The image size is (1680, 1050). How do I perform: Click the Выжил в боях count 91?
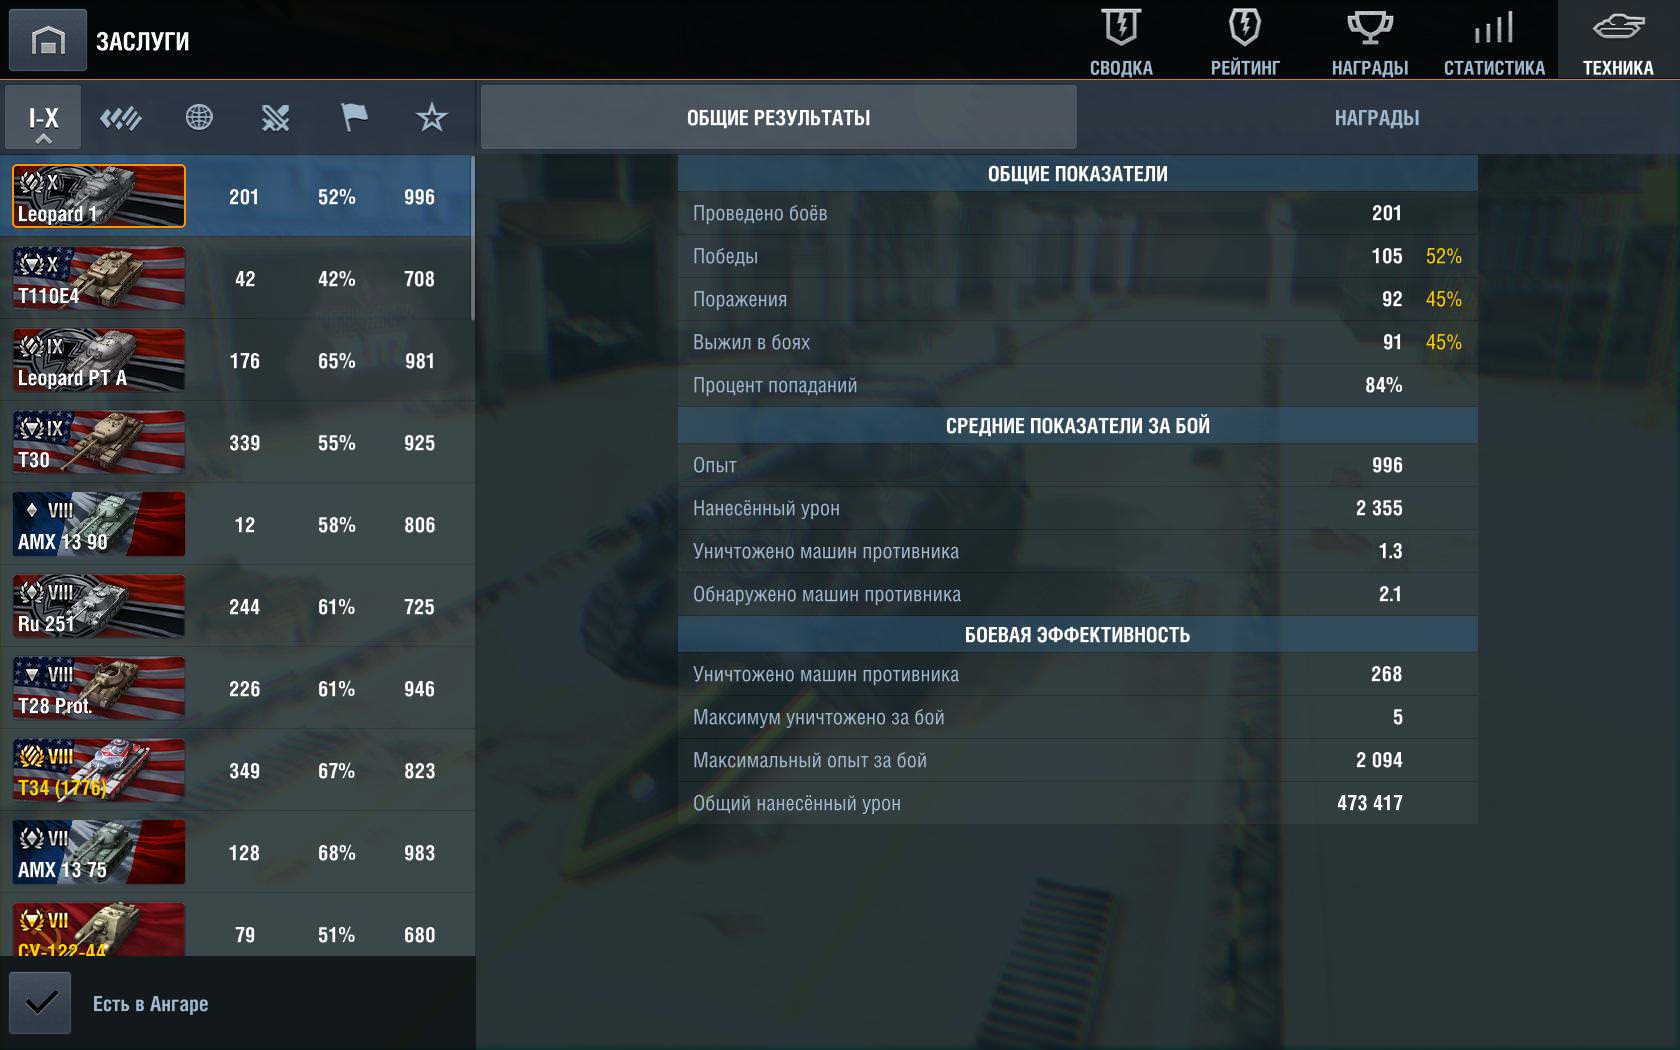[x=1392, y=342]
